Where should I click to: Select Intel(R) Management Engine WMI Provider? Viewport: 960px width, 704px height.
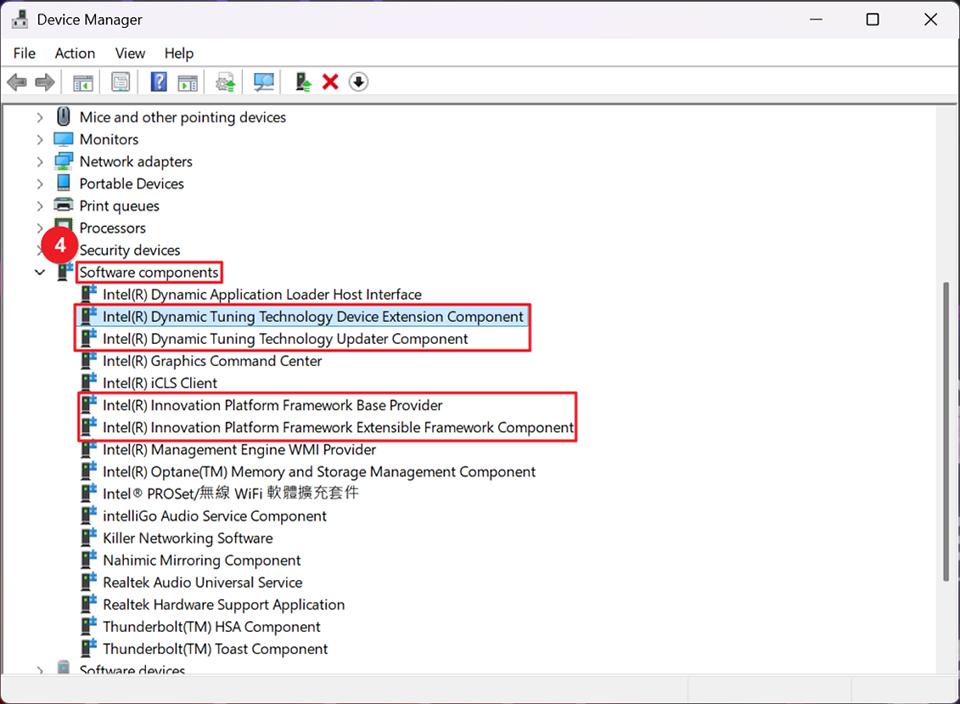pyautogui.click(x=239, y=449)
